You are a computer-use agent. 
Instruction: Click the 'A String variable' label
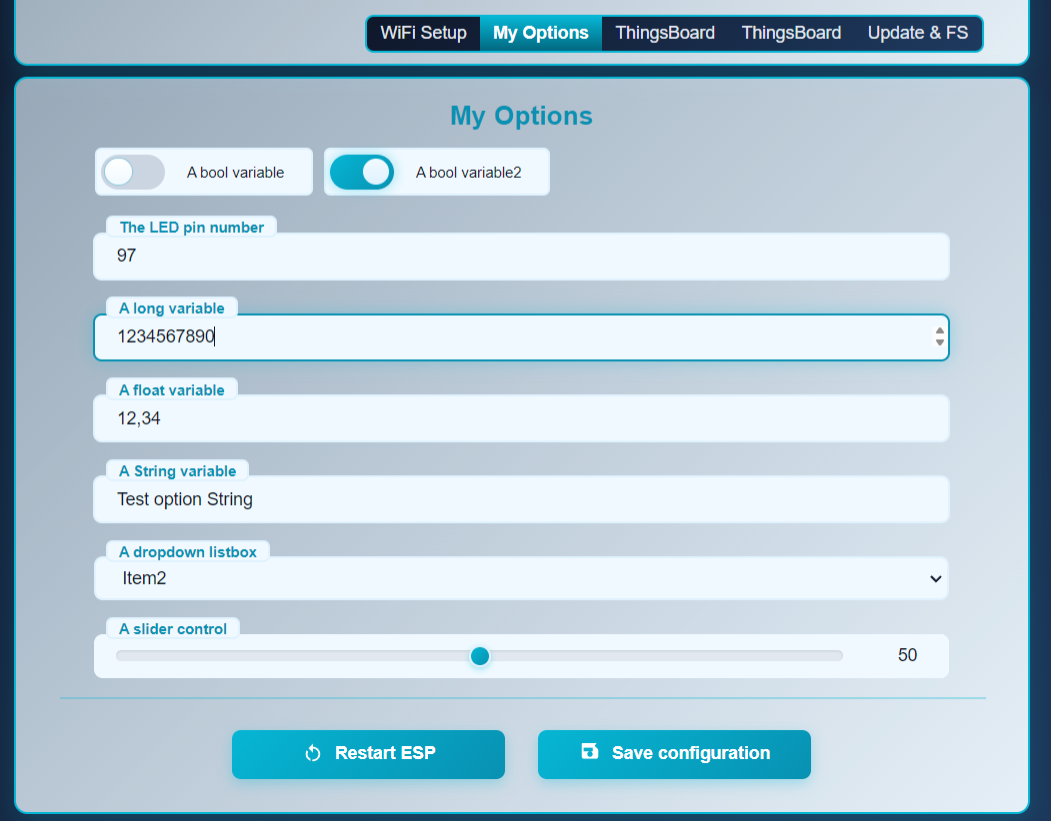click(x=178, y=471)
